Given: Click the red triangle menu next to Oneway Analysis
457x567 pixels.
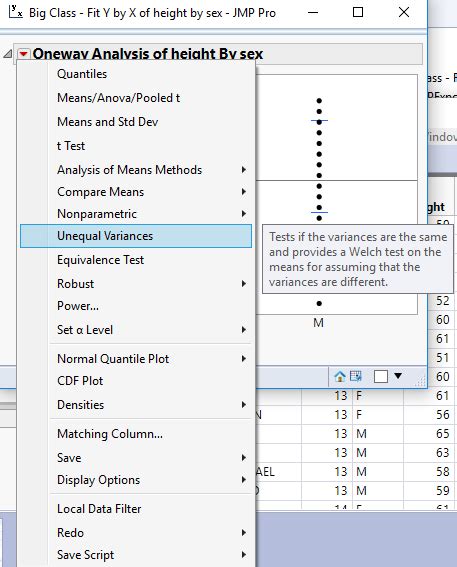Looking at the screenshot, I should [24, 54].
